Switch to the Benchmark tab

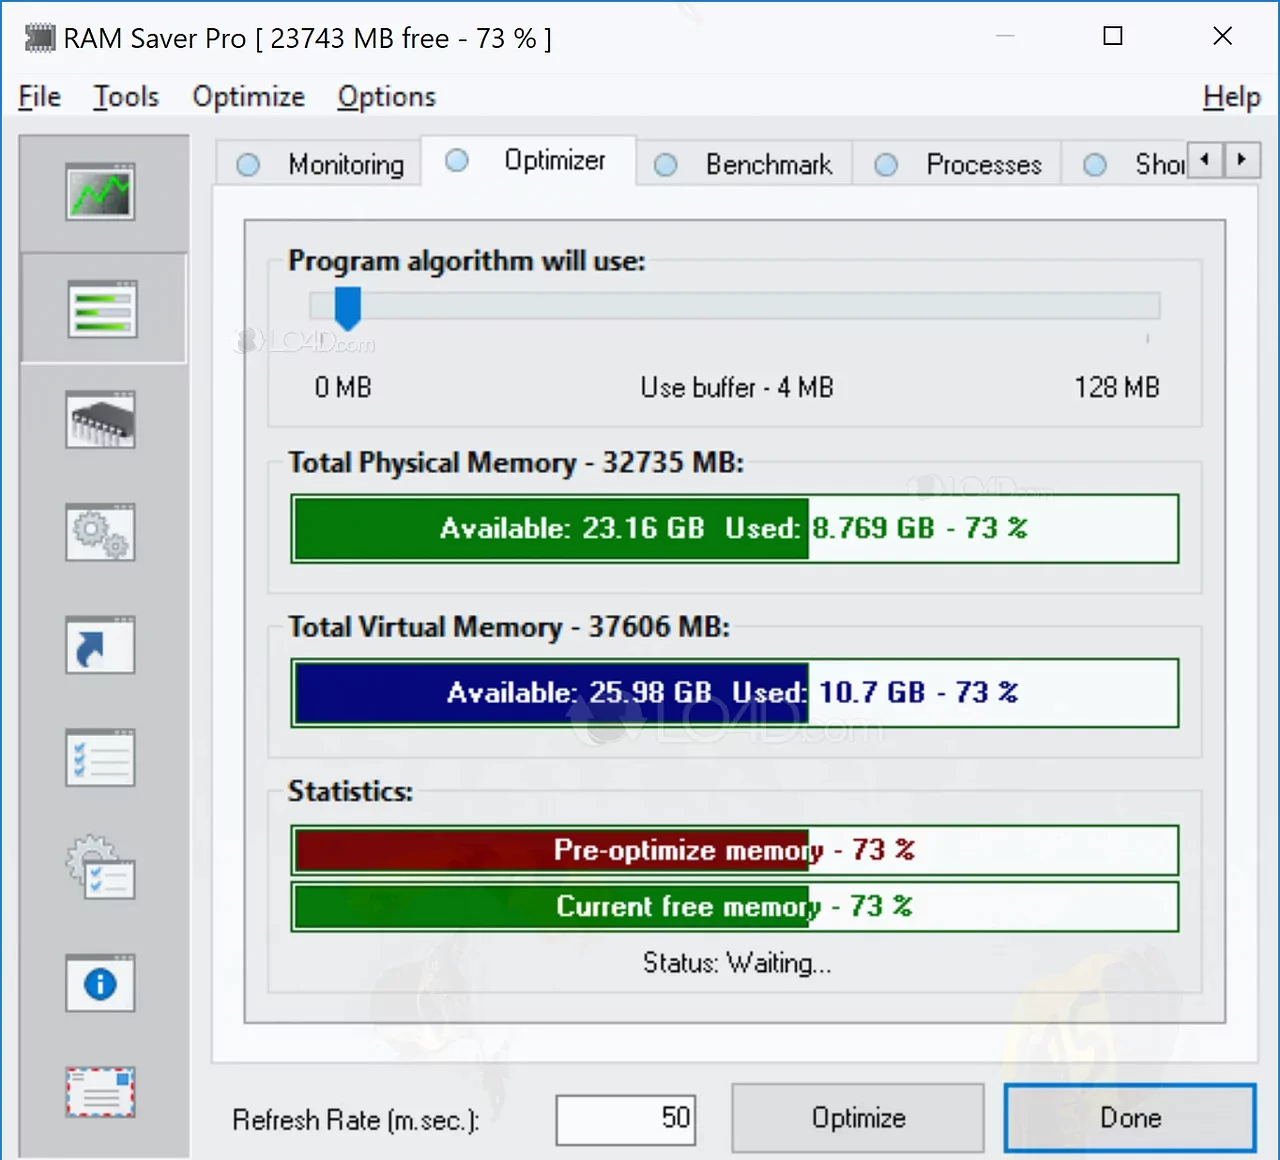(768, 164)
